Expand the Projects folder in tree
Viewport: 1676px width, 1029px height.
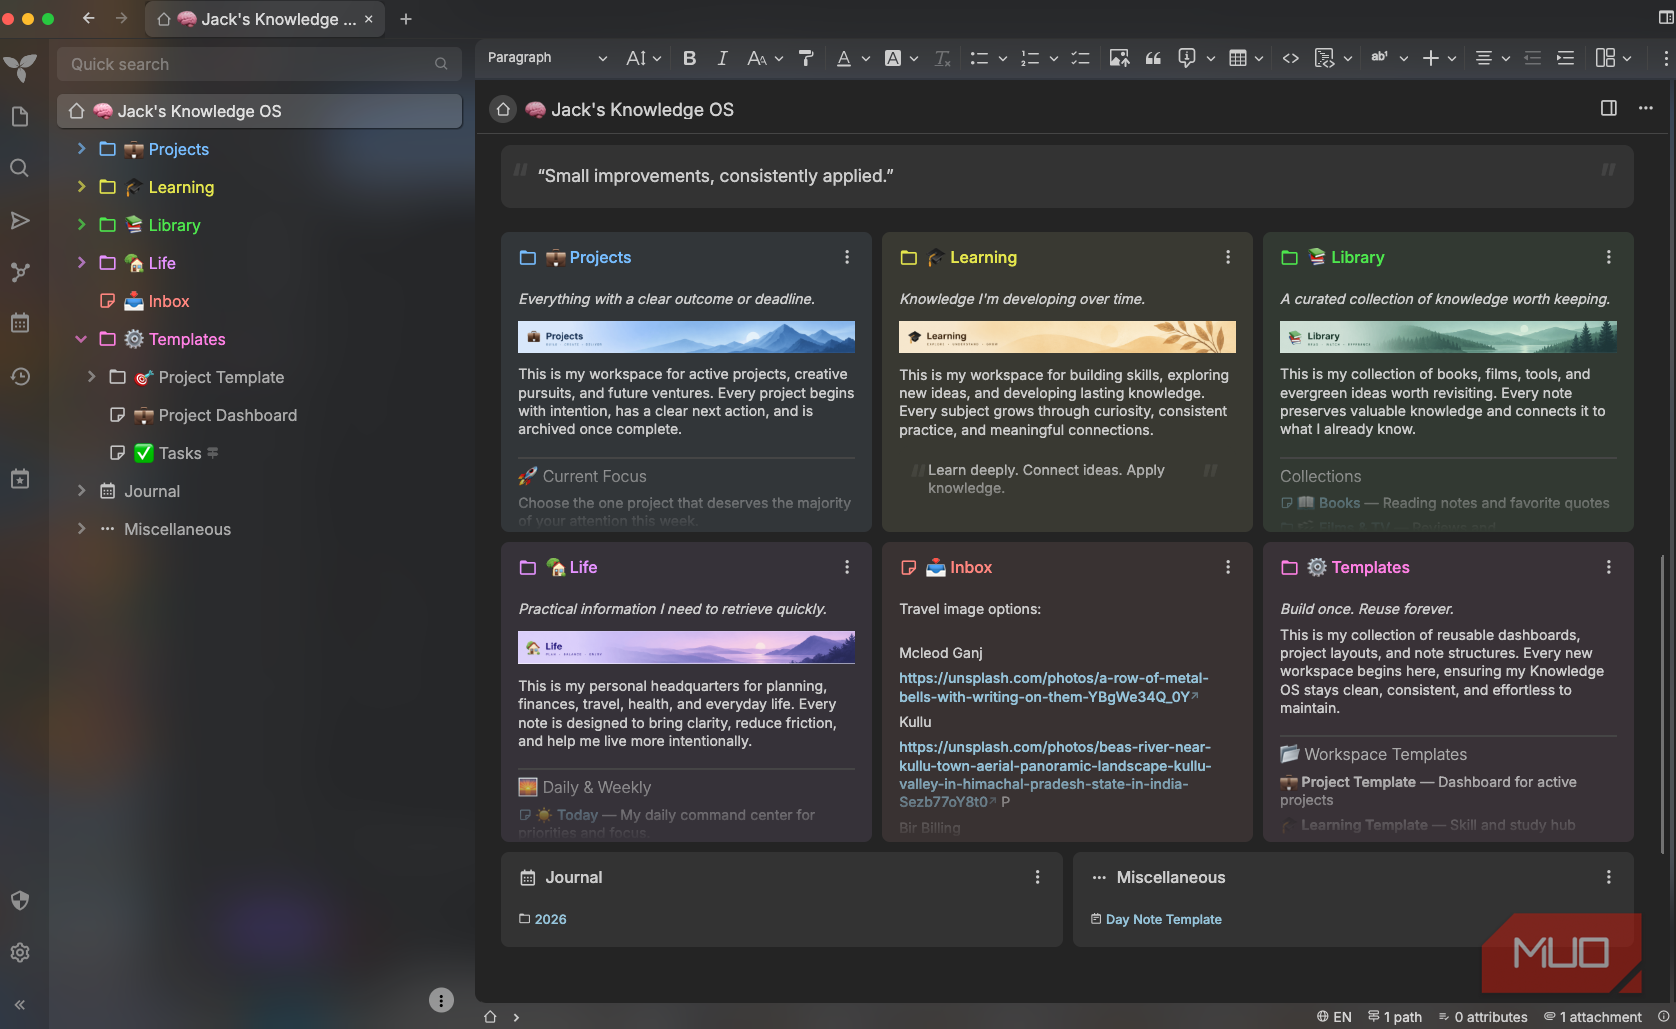82,149
